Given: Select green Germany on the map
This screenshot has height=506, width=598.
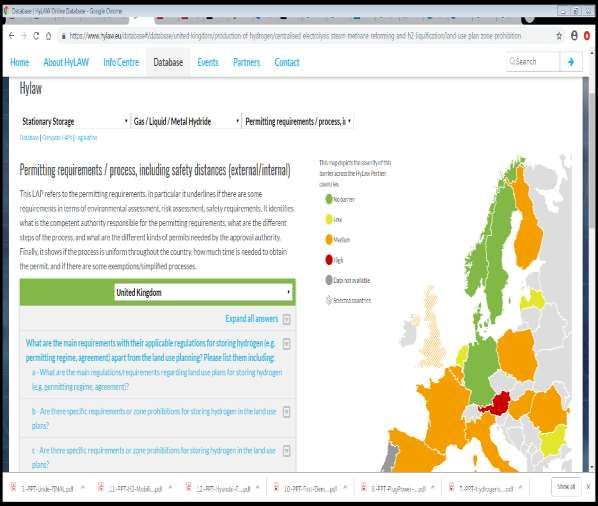Looking at the screenshot, I should point(481,372).
